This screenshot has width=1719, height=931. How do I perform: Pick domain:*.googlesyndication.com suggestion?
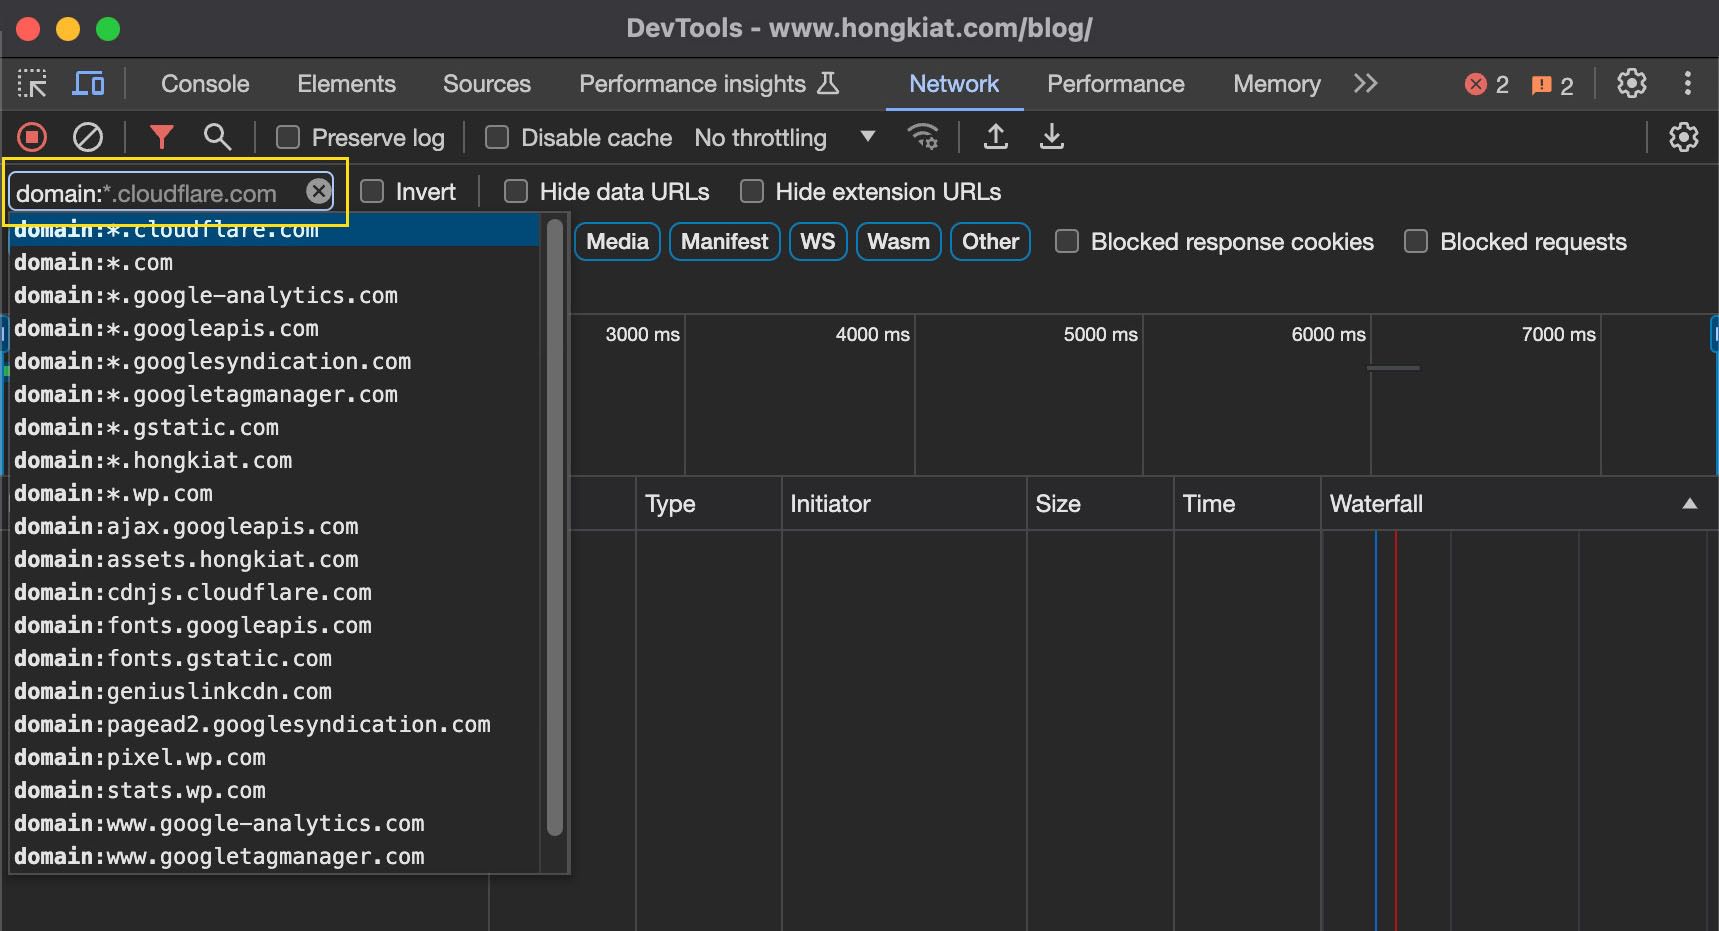[x=275, y=361]
